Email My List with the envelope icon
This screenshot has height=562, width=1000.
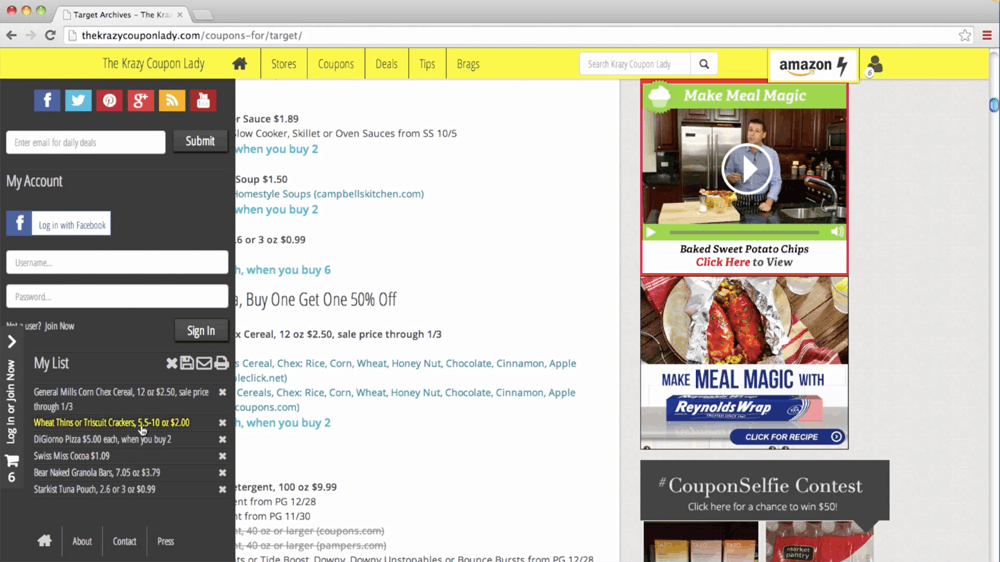click(x=204, y=363)
